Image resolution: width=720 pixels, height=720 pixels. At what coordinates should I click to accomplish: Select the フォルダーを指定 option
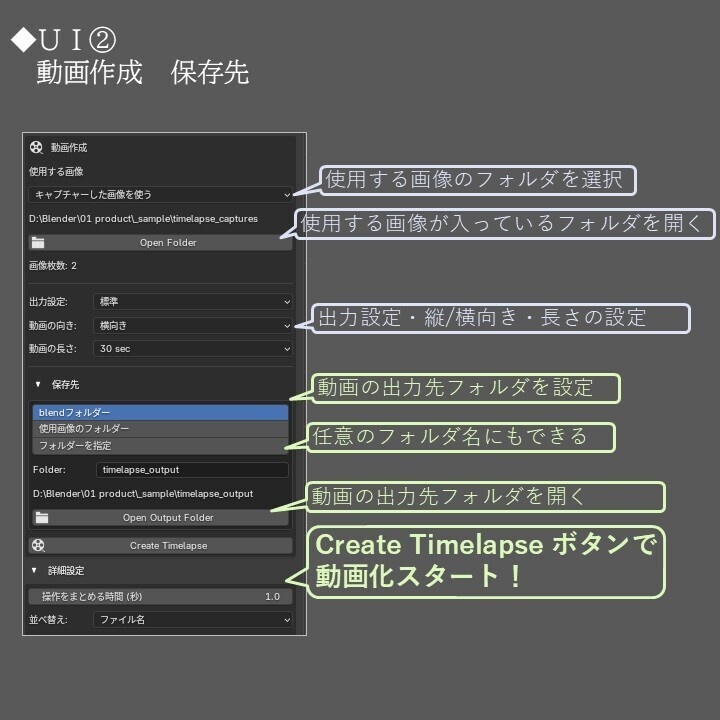[160, 445]
